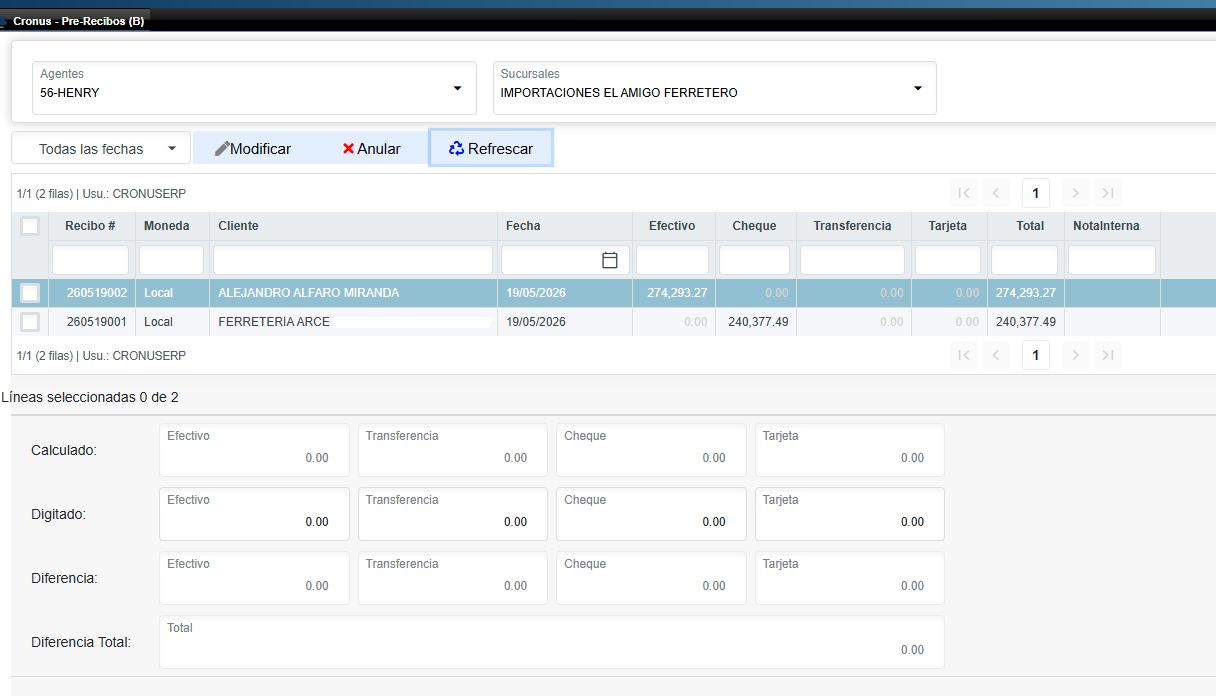Click the Diferencia Total field
This screenshot has height=696, width=1216.
pyautogui.click(x=552, y=642)
